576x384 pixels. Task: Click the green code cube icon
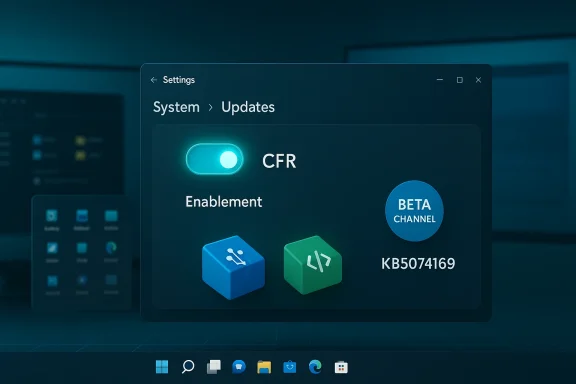(x=313, y=265)
